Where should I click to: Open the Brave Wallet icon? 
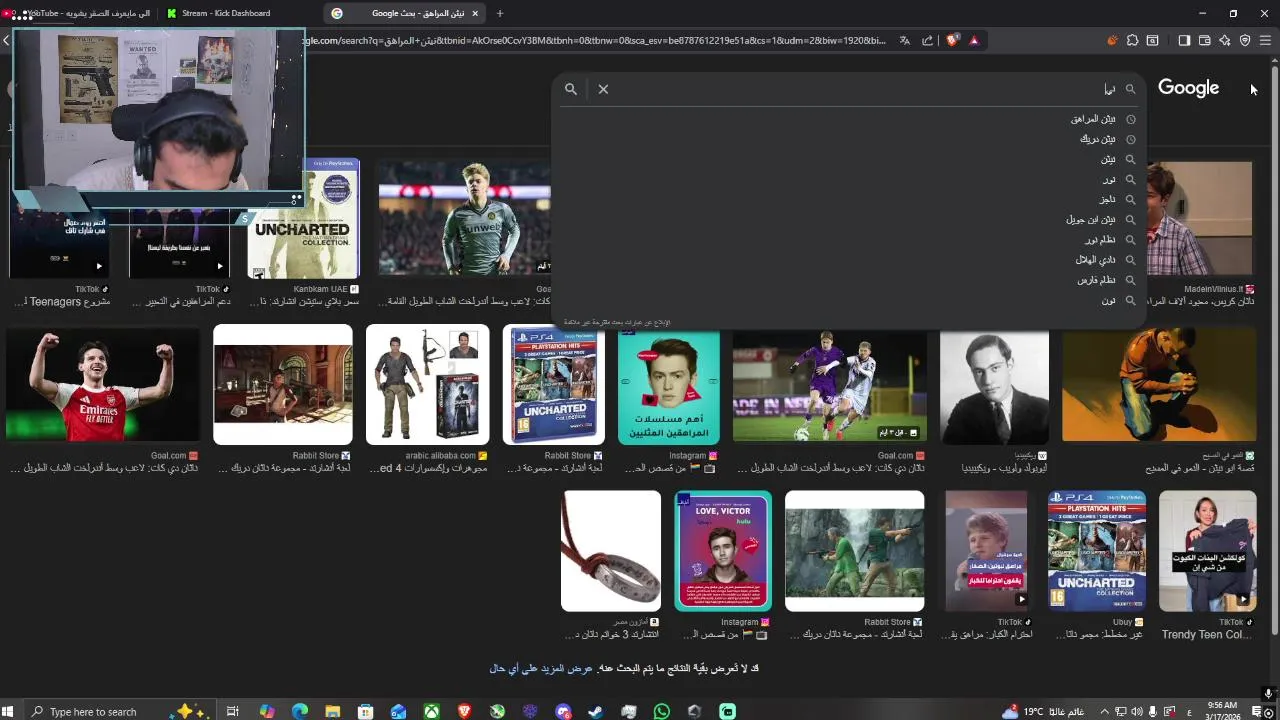tap(1204, 40)
